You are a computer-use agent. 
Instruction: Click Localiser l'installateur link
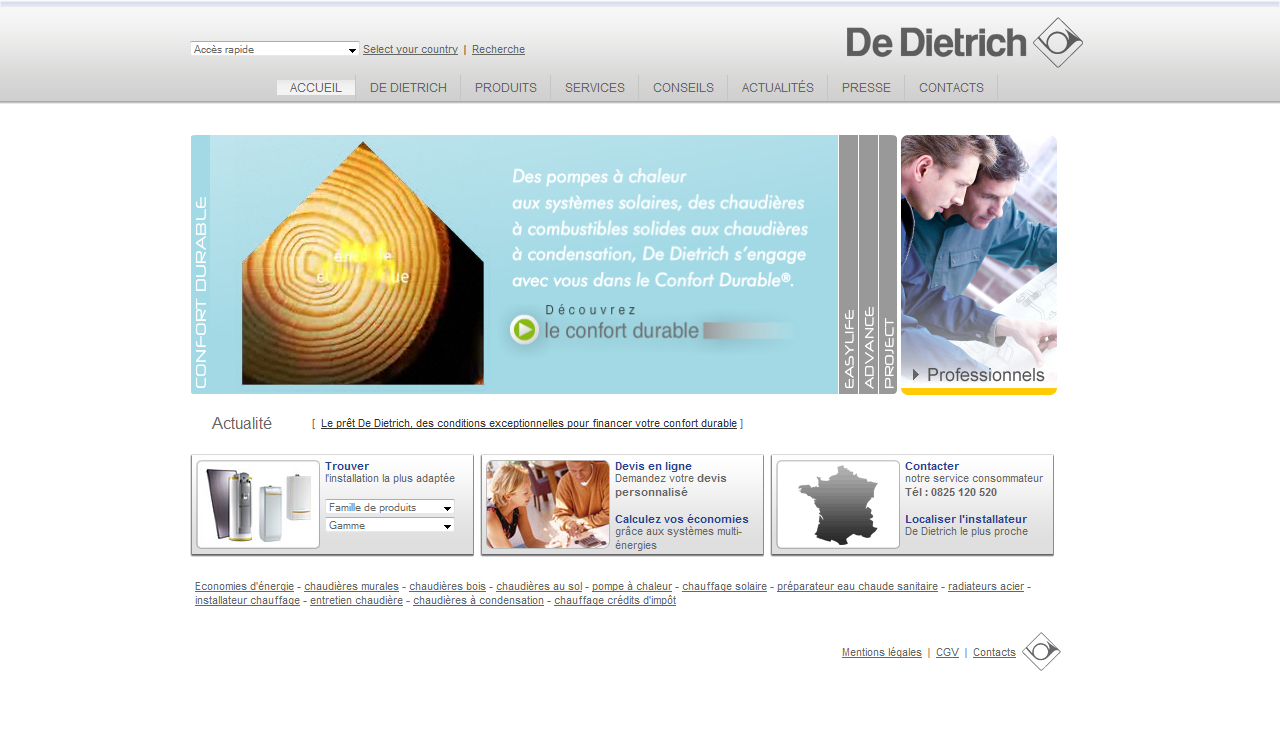pyautogui.click(x=966, y=519)
